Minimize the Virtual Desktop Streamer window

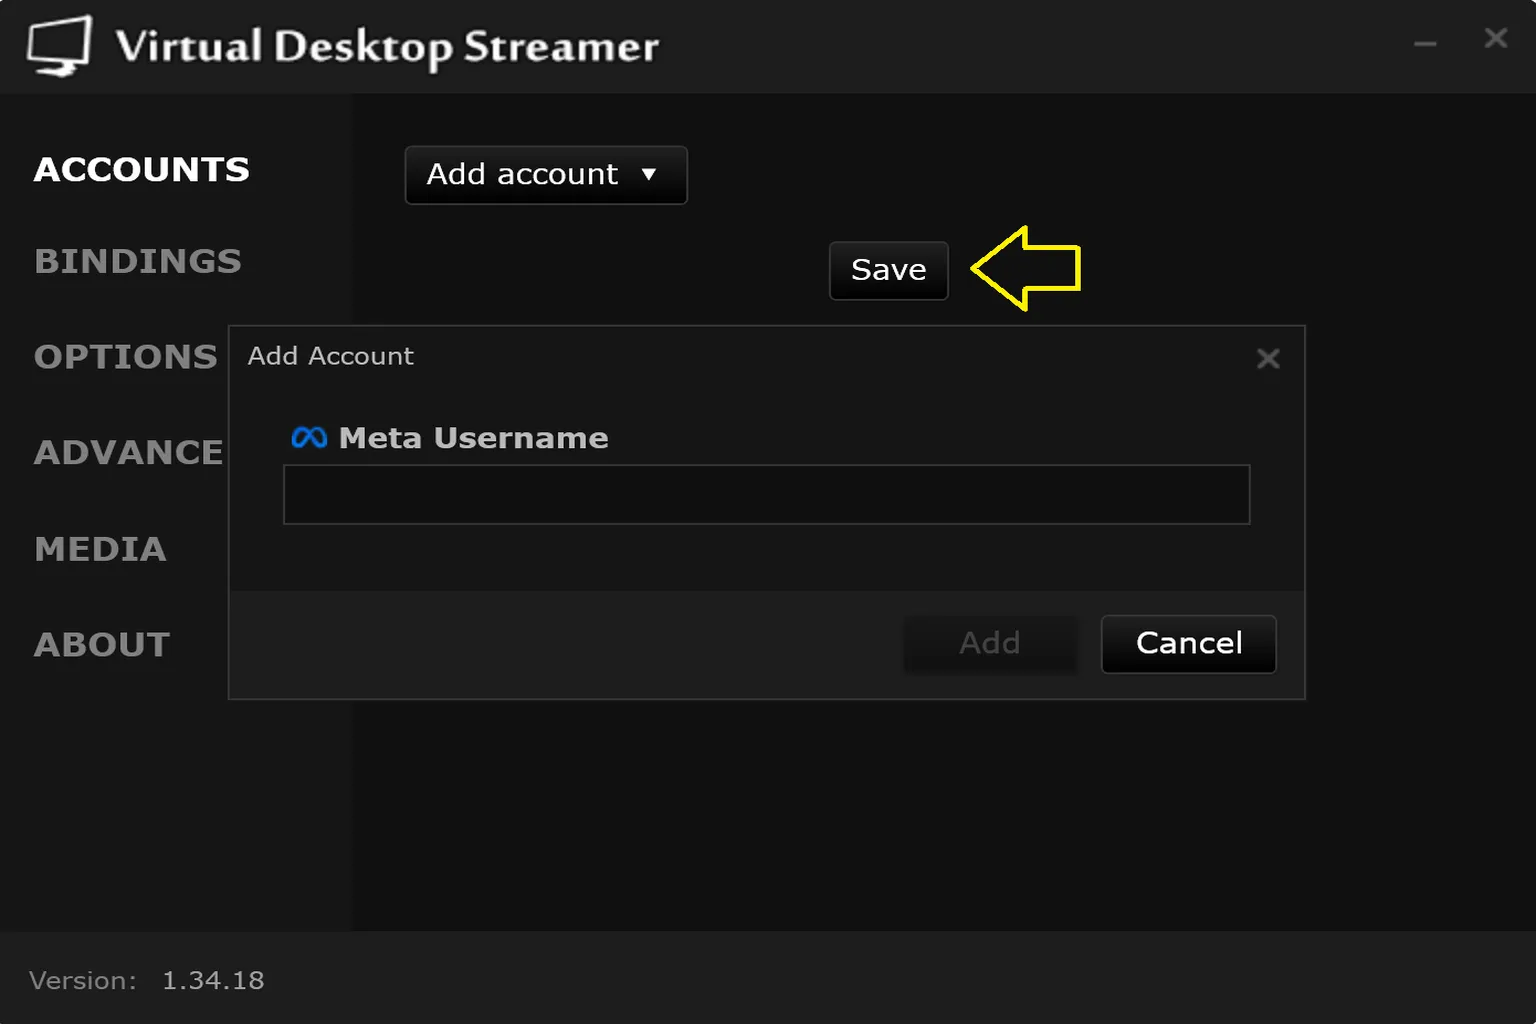[1425, 43]
